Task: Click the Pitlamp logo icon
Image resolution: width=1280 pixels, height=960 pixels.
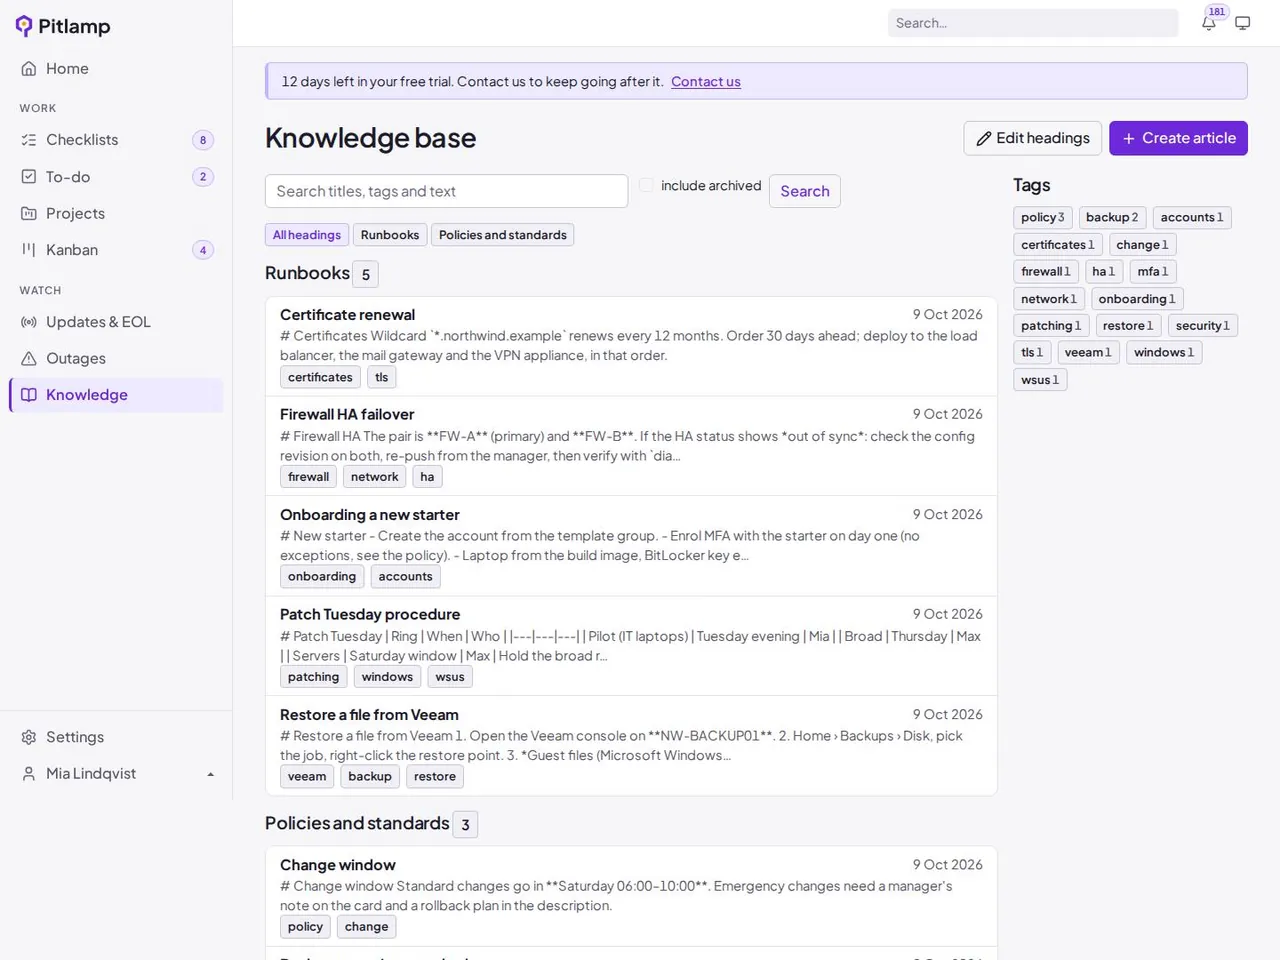Action: pos(24,26)
